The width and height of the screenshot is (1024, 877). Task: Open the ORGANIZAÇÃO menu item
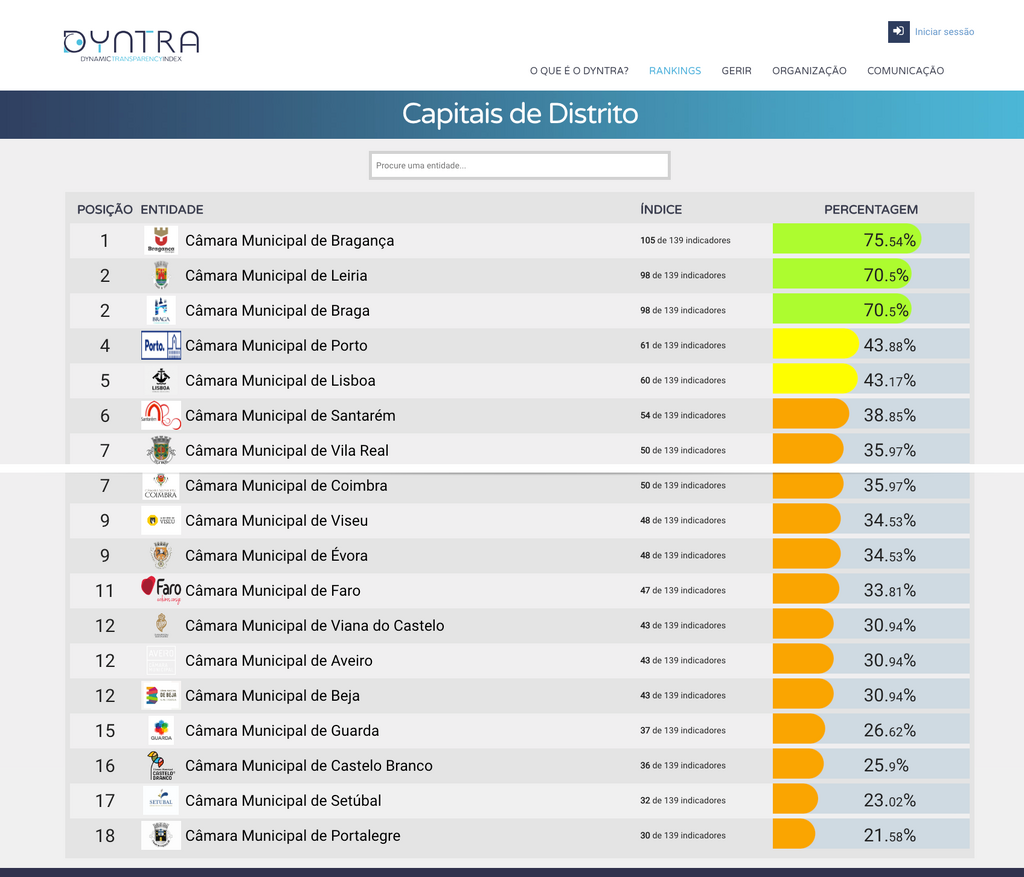click(x=809, y=71)
